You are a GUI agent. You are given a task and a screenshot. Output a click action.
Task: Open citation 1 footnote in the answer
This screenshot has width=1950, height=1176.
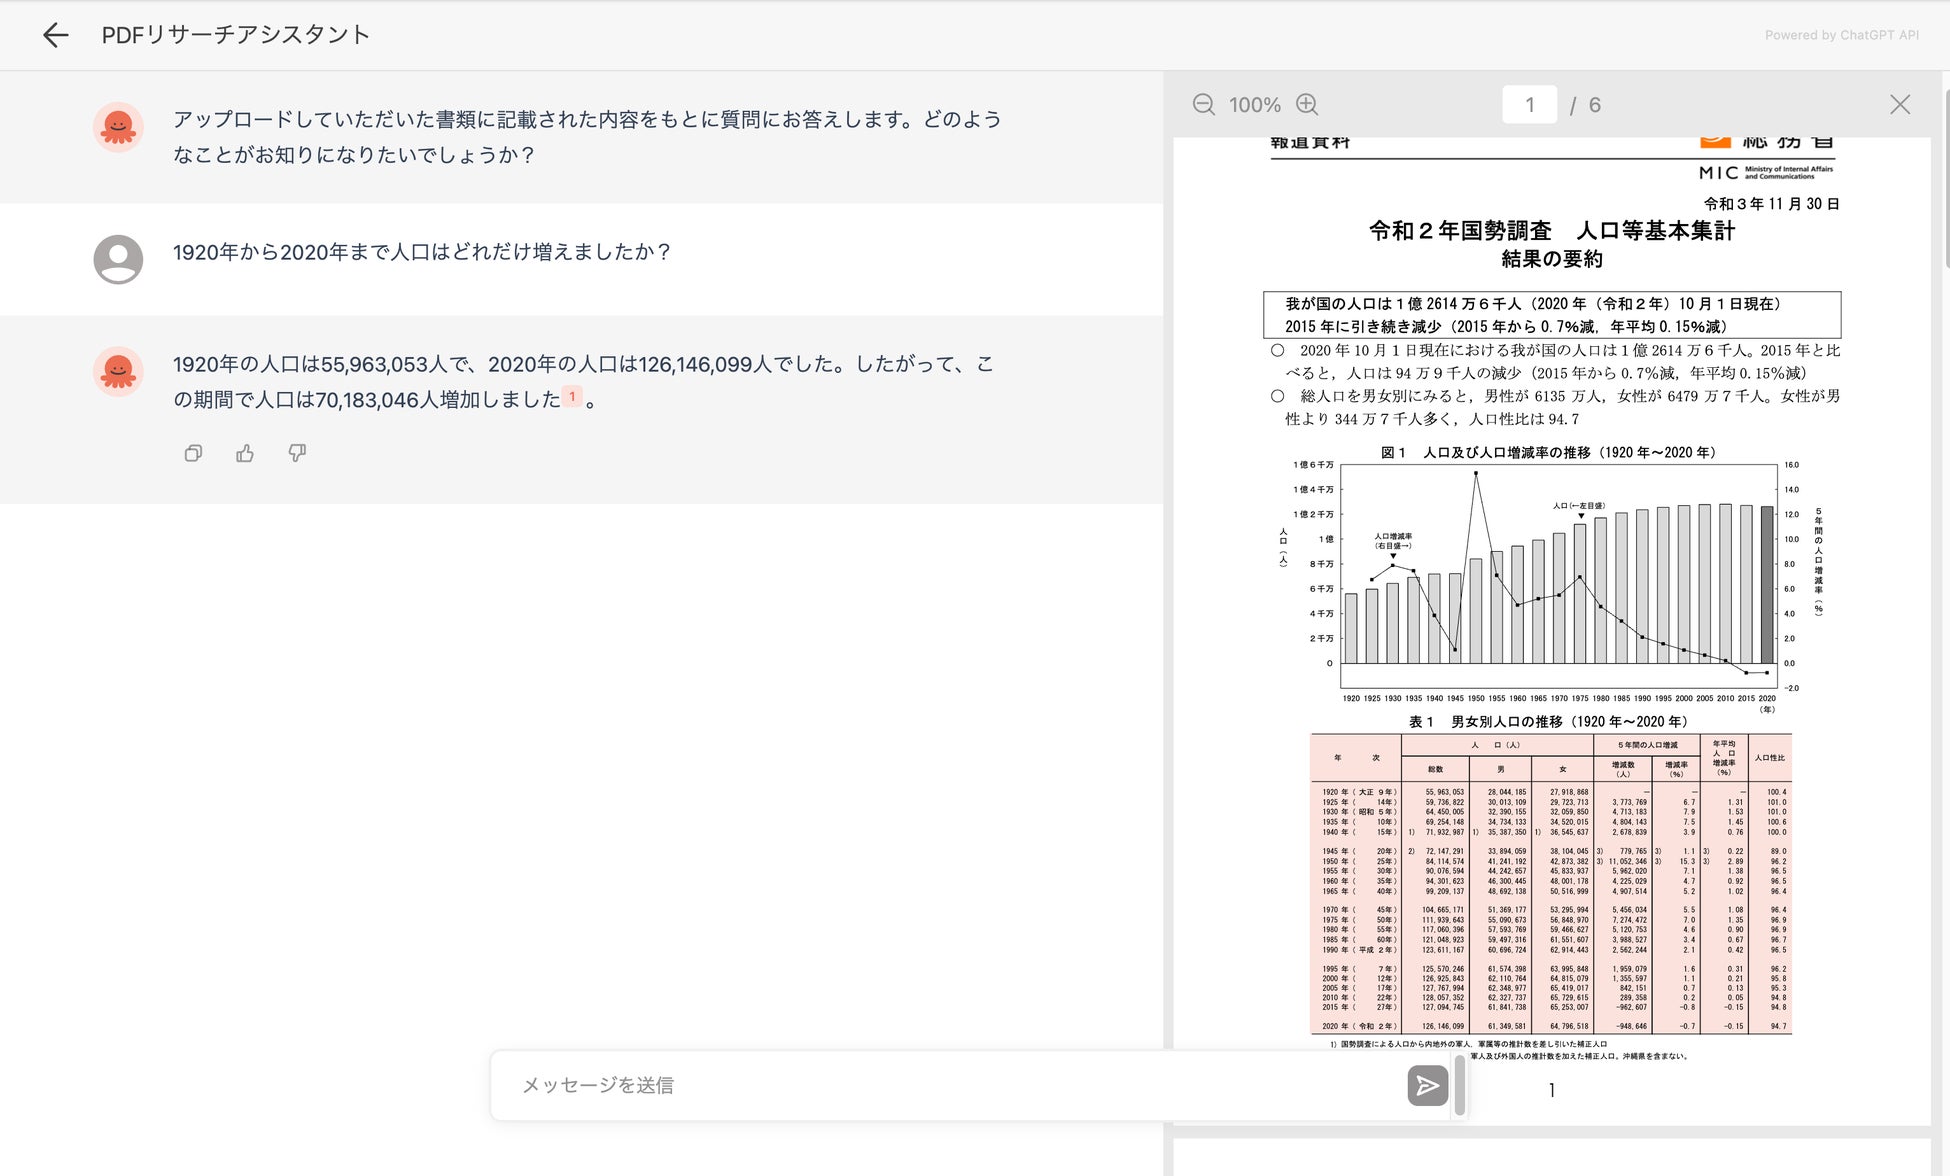572,397
